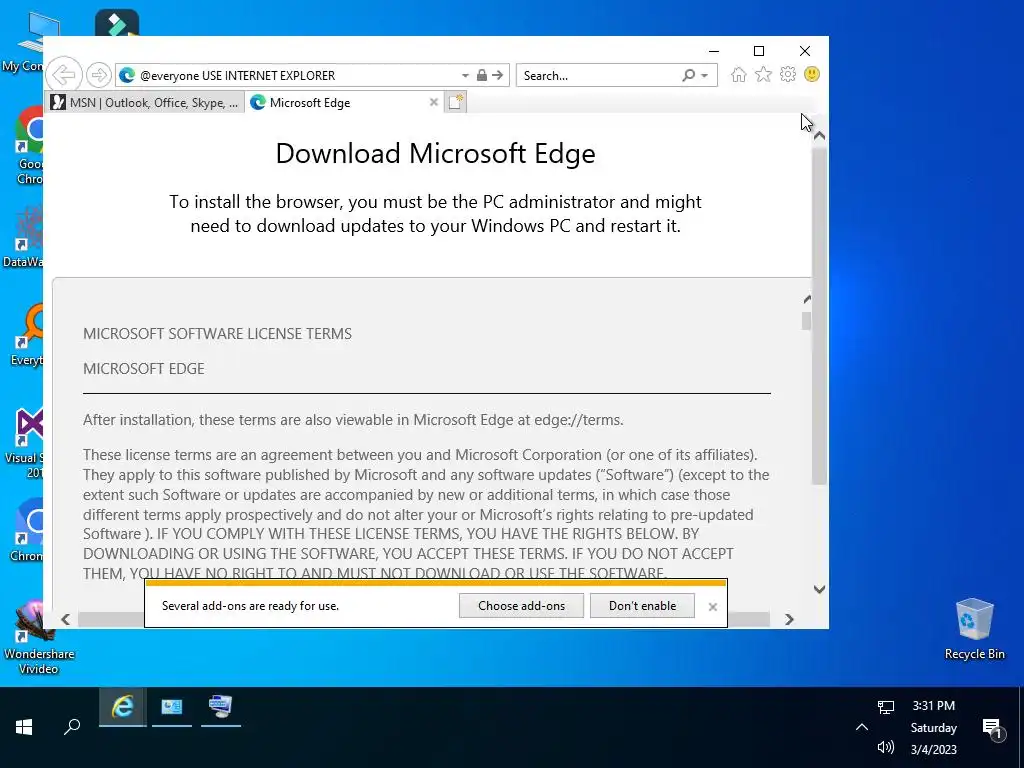This screenshot has height=768, width=1024.
Task: Click the Back arrow in Internet Explorer
Action: (64, 75)
